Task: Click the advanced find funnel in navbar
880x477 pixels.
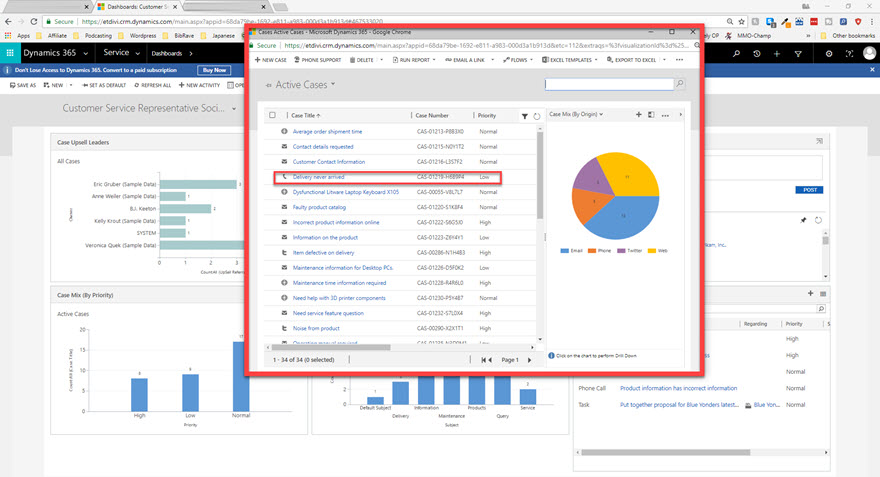Action: click(798, 54)
